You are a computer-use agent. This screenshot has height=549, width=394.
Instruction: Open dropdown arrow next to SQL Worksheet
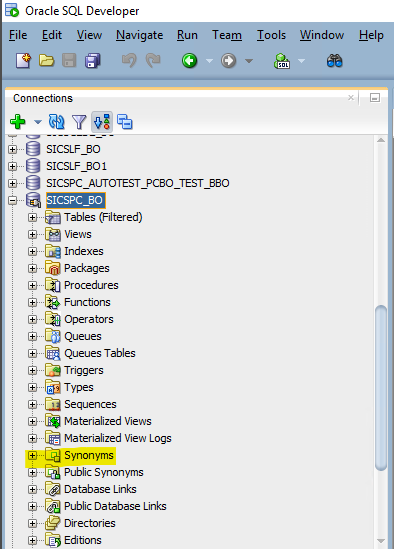click(301, 61)
